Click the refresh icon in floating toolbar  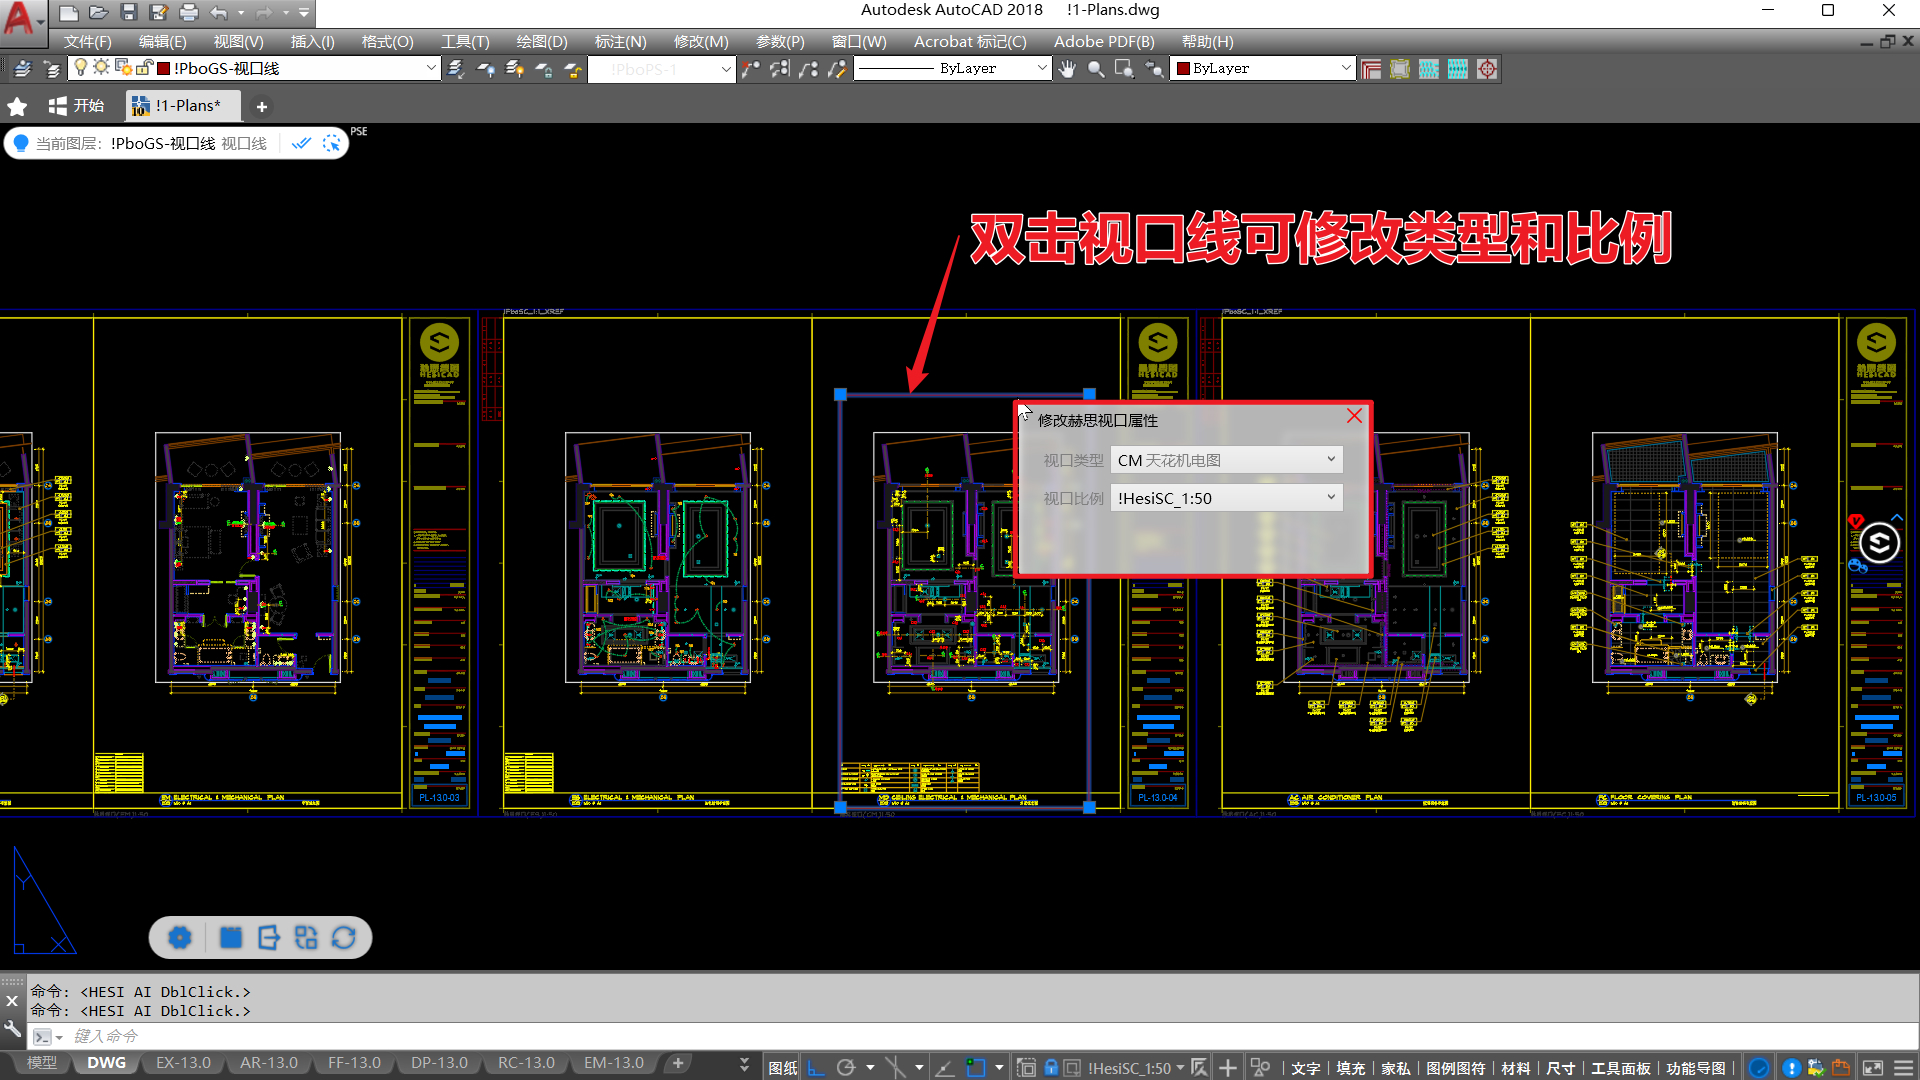(x=343, y=938)
